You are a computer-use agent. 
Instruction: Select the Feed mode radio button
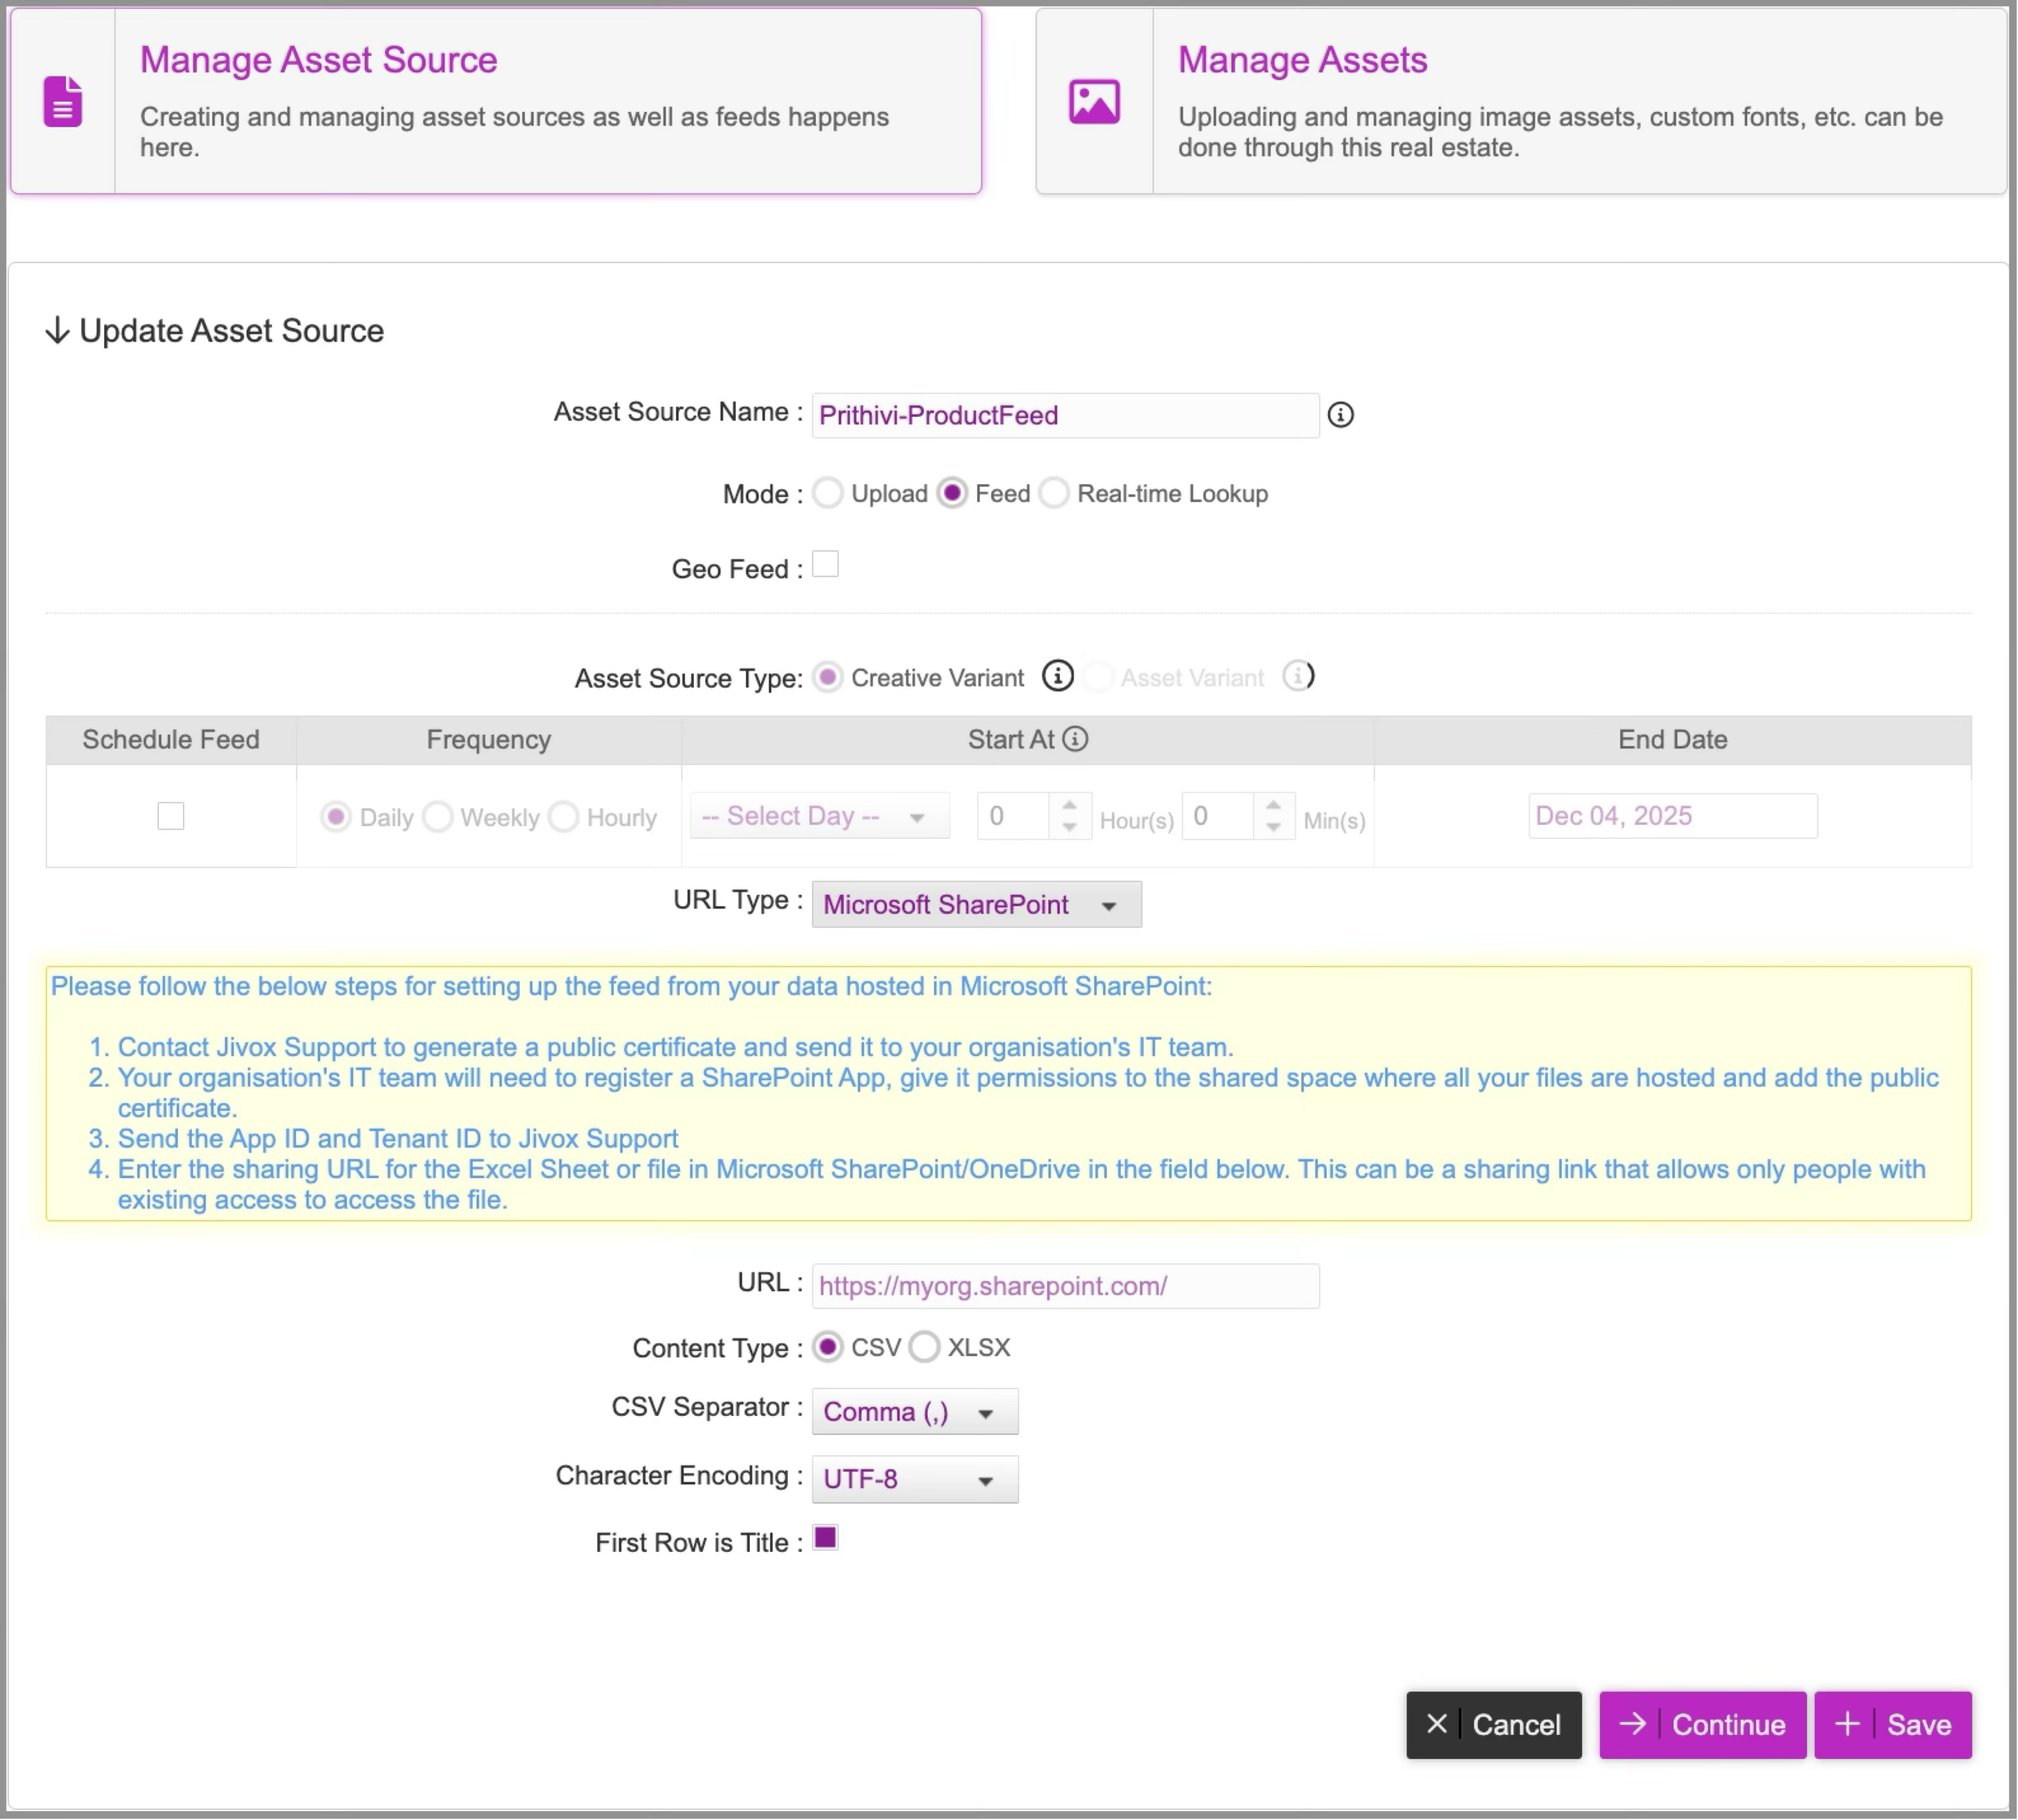click(952, 493)
